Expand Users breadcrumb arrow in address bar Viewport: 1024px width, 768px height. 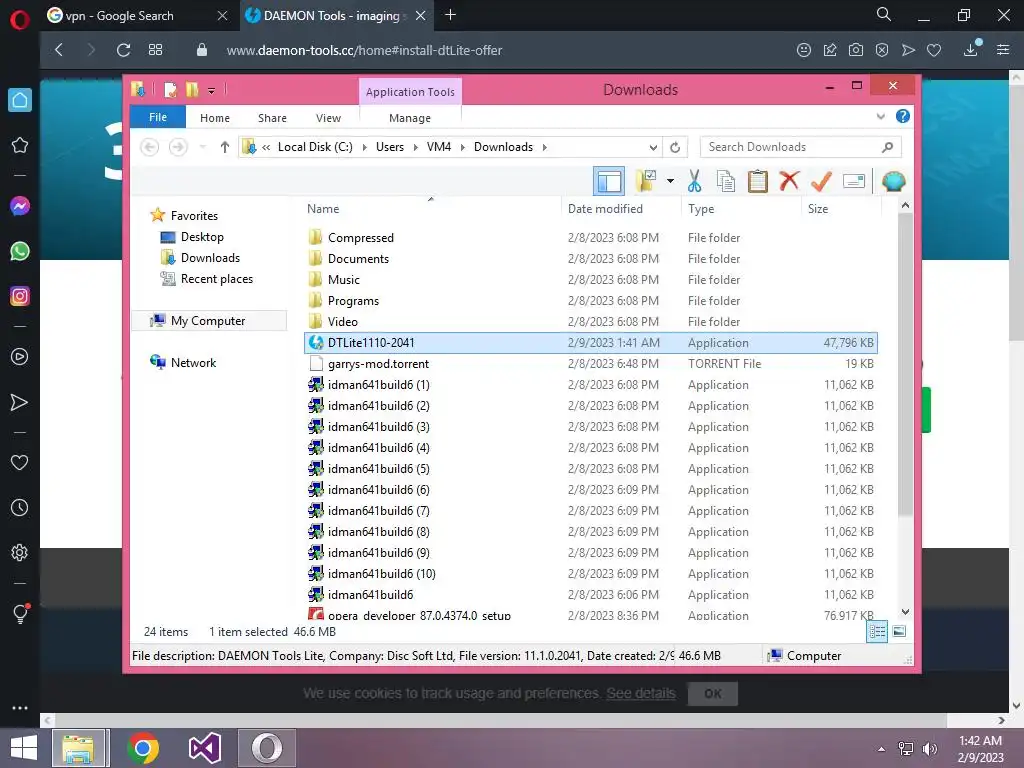[415, 147]
